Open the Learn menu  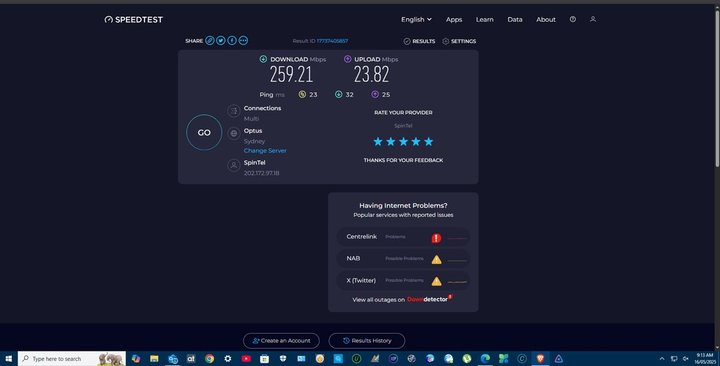coord(484,19)
